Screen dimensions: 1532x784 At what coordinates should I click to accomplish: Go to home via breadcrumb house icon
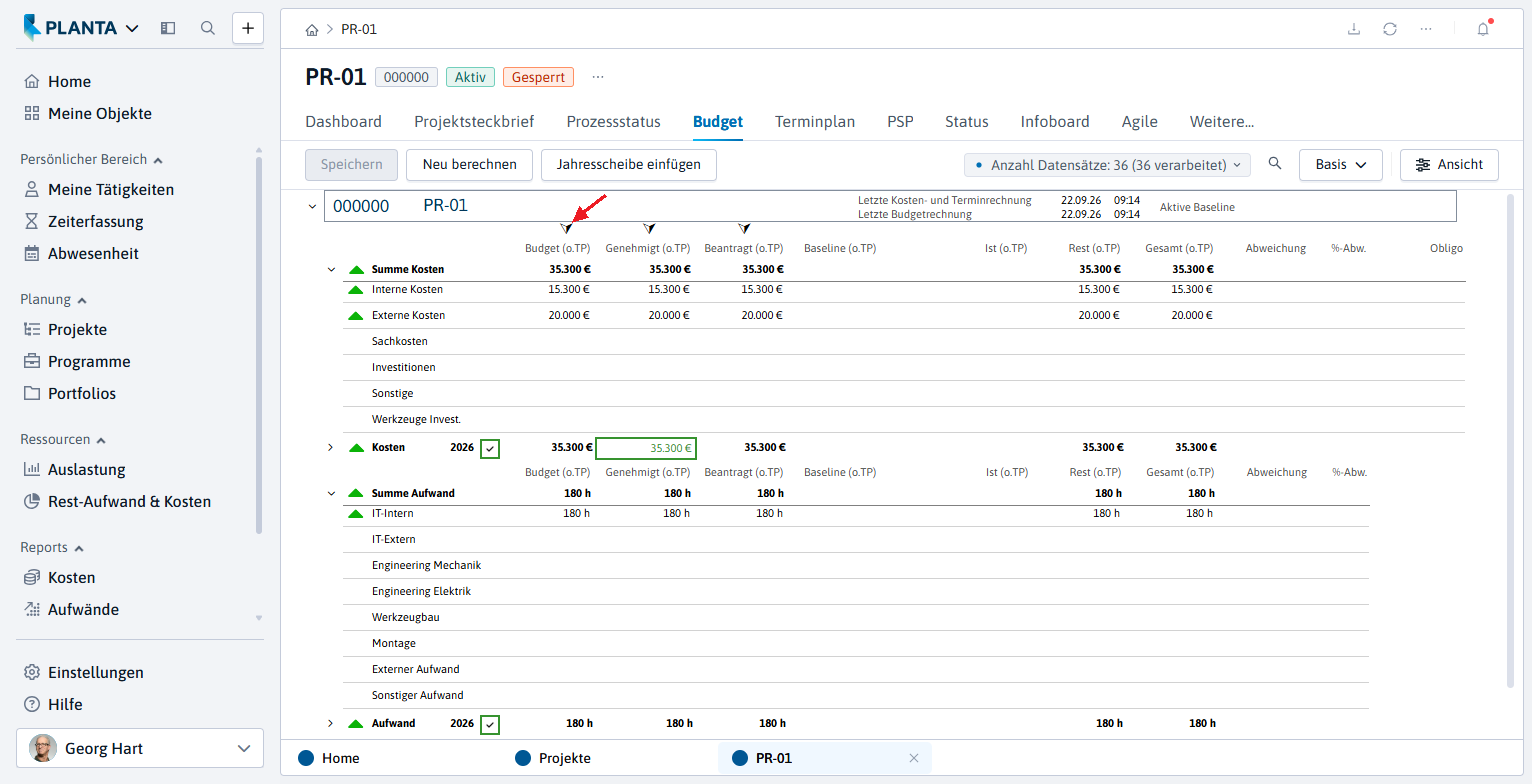pos(312,29)
